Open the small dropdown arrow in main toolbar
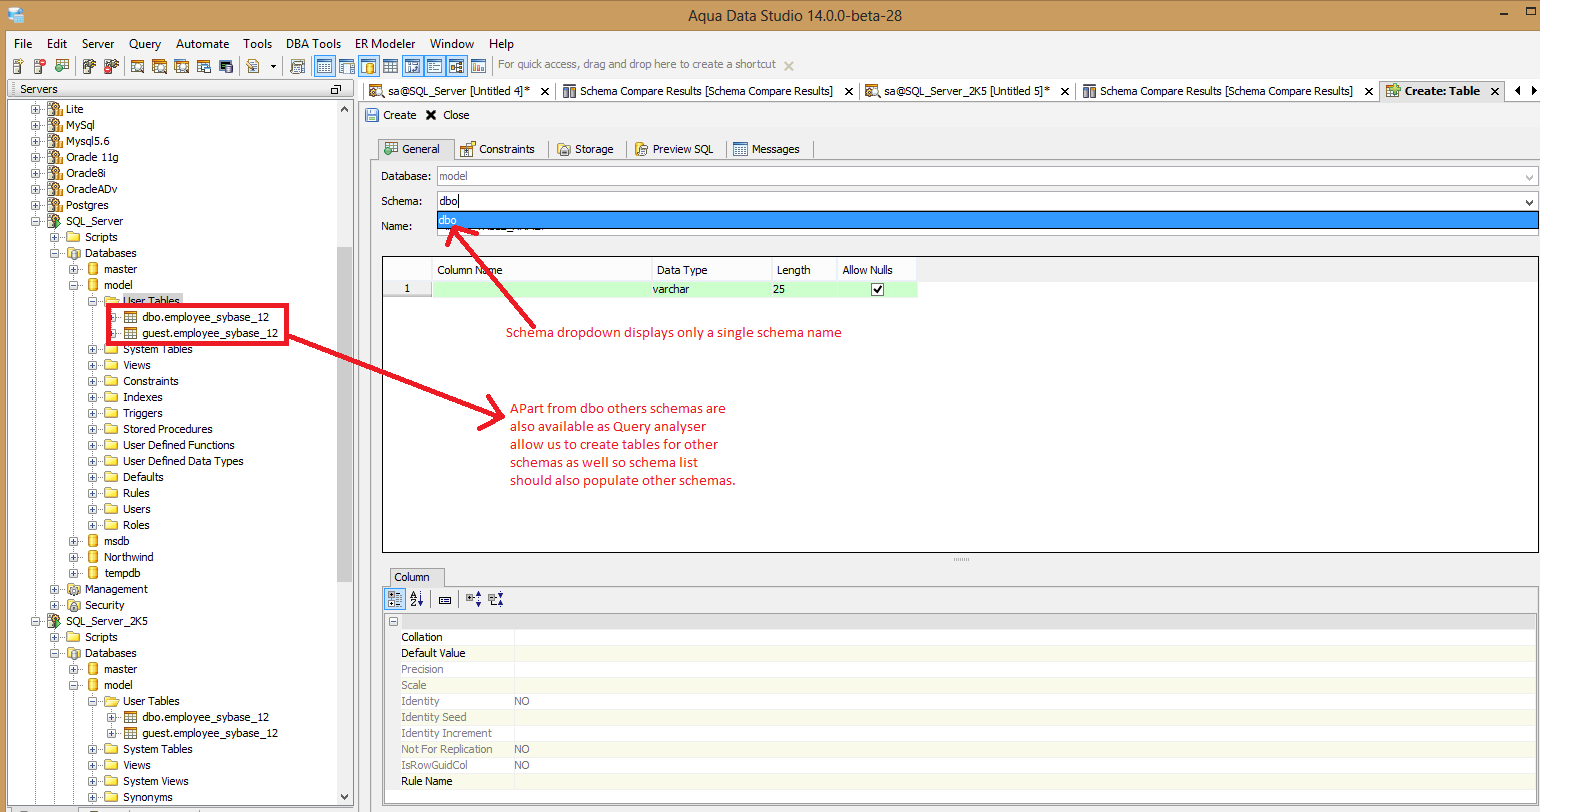Viewport: 1594px width, 812px height. click(x=273, y=66)
